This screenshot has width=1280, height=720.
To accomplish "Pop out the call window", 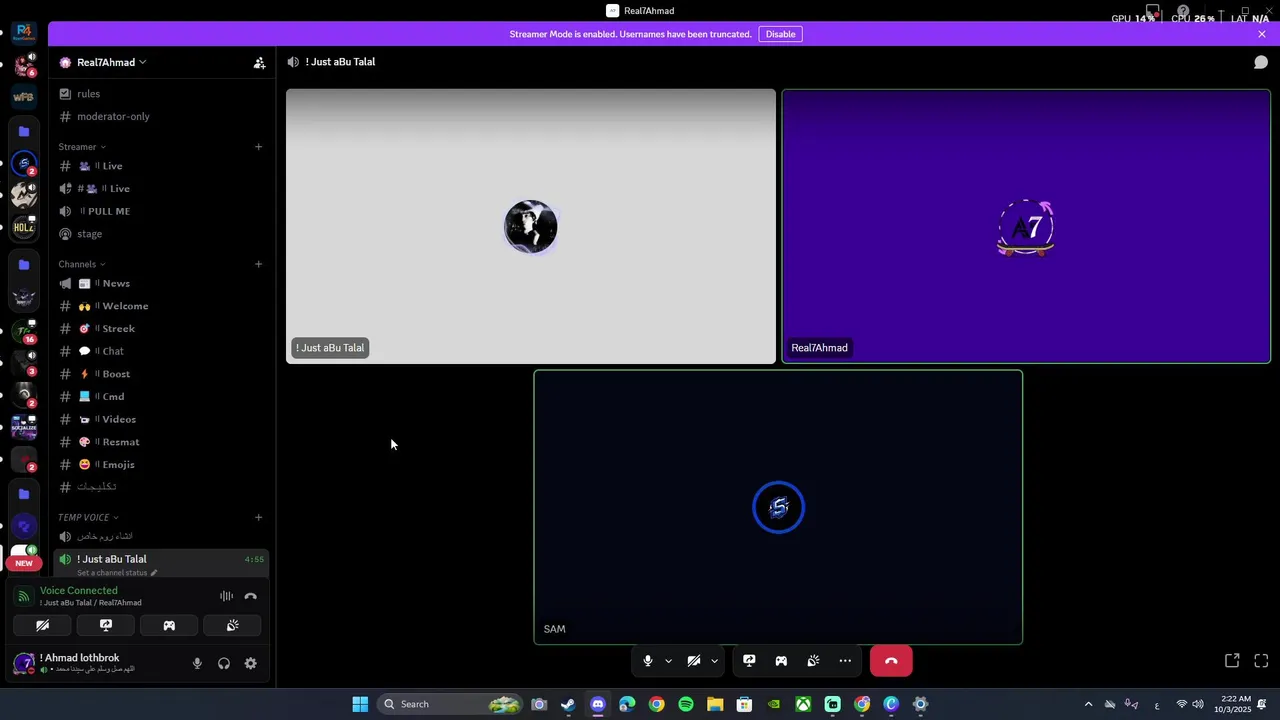I will 1232,661.
